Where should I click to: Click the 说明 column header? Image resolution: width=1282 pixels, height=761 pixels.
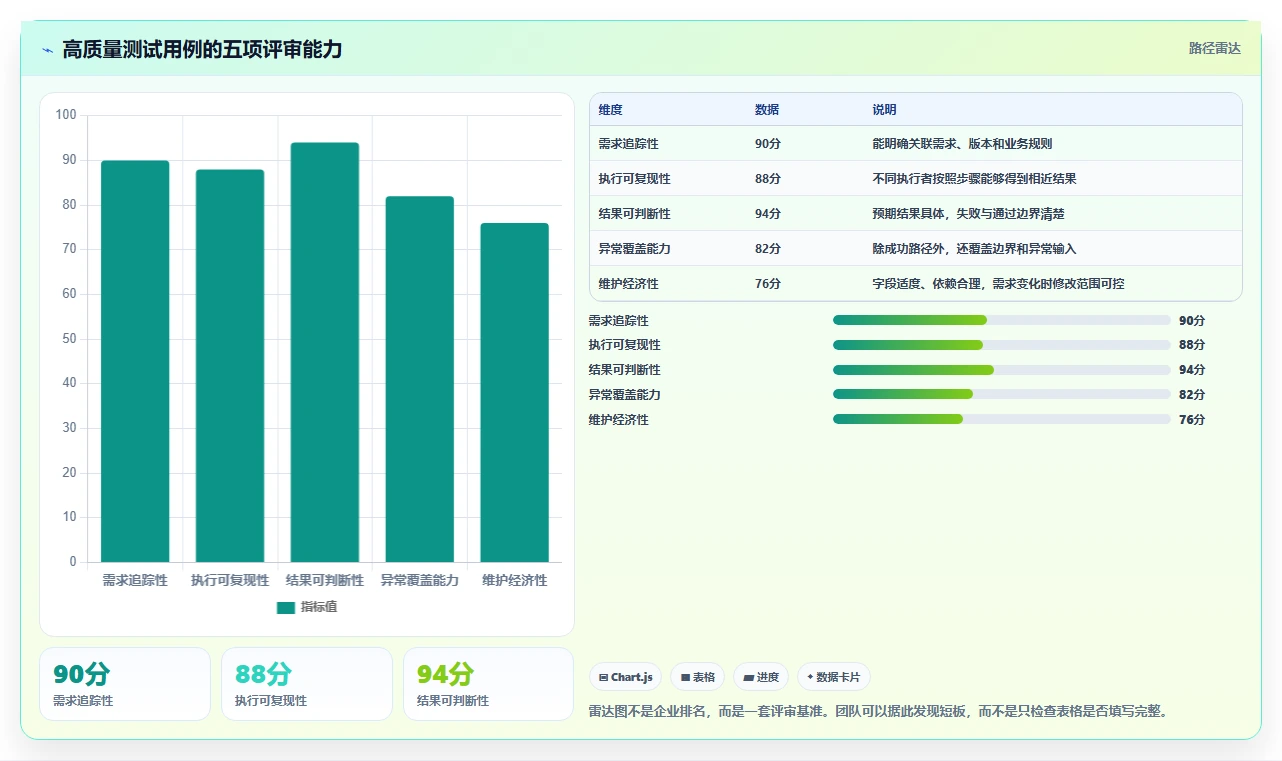click(884, 110)
